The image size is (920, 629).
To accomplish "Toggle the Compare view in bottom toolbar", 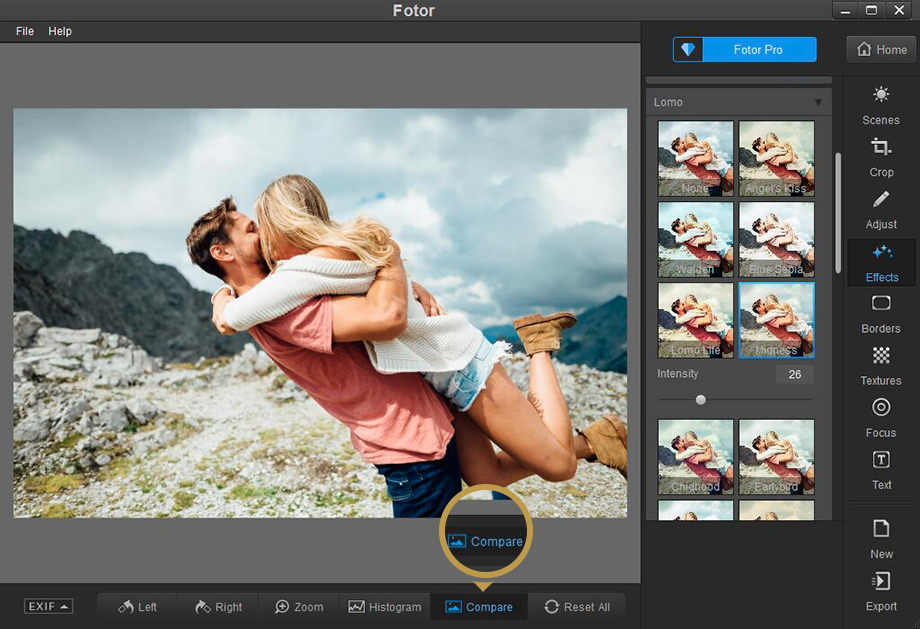I will pyautogui.click(x=479, y=607).
